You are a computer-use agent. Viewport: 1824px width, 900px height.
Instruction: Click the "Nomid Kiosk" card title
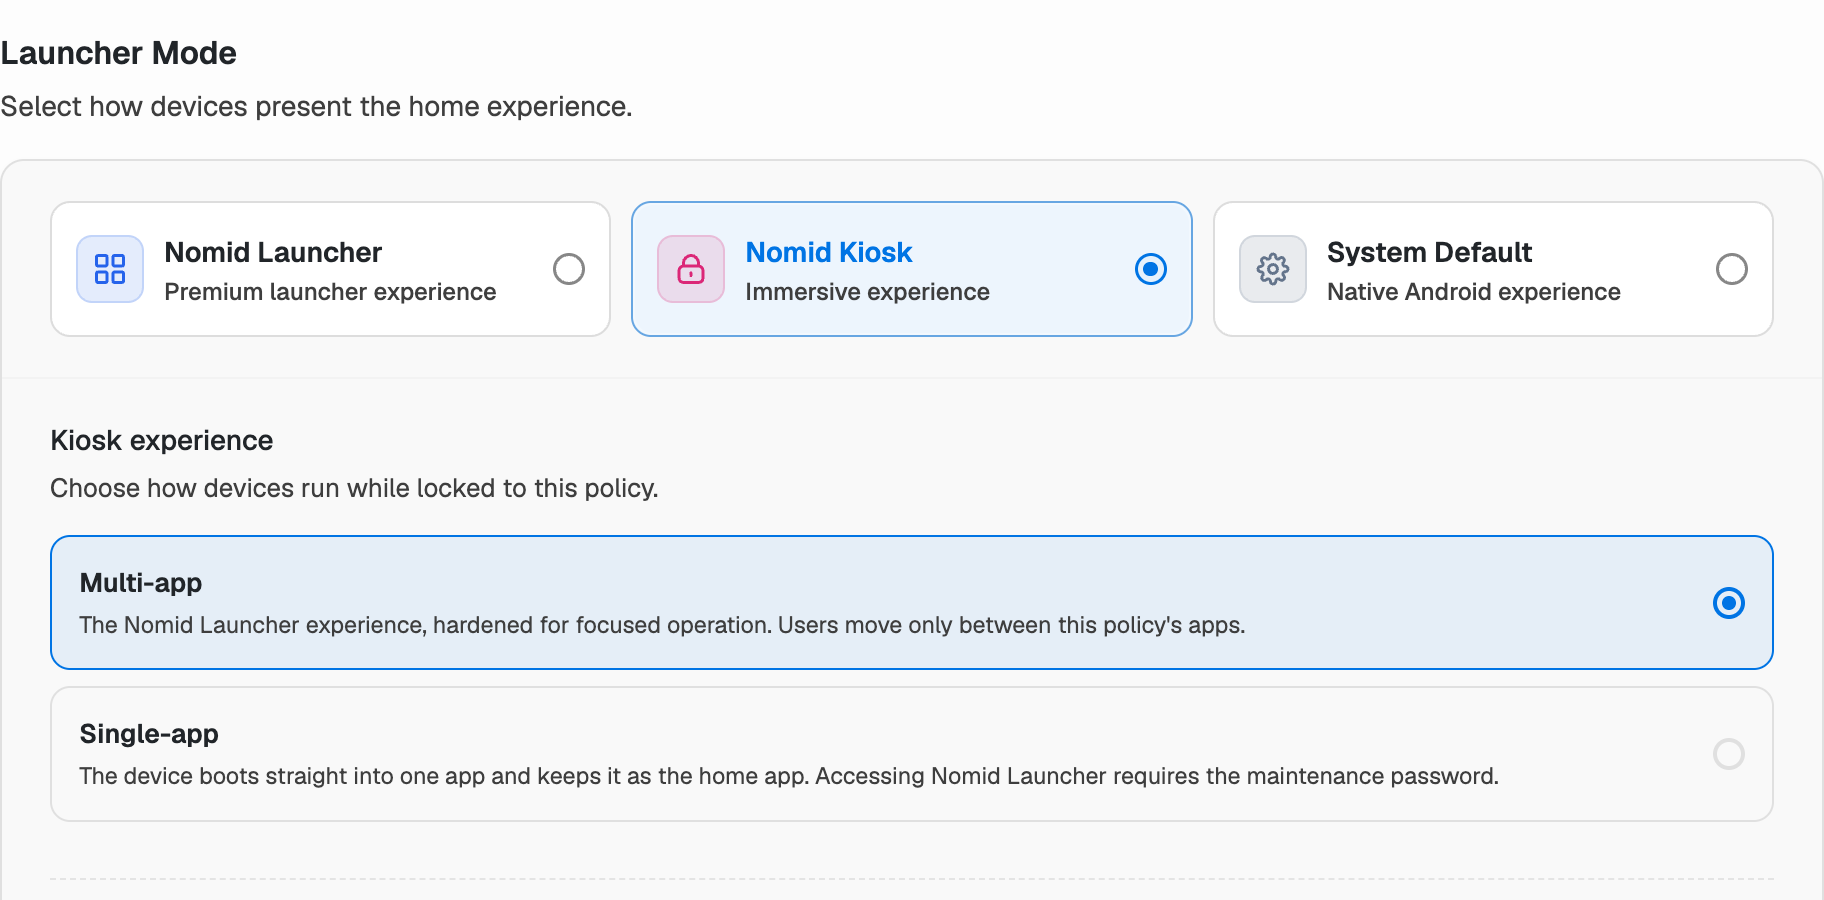[829, 252]
